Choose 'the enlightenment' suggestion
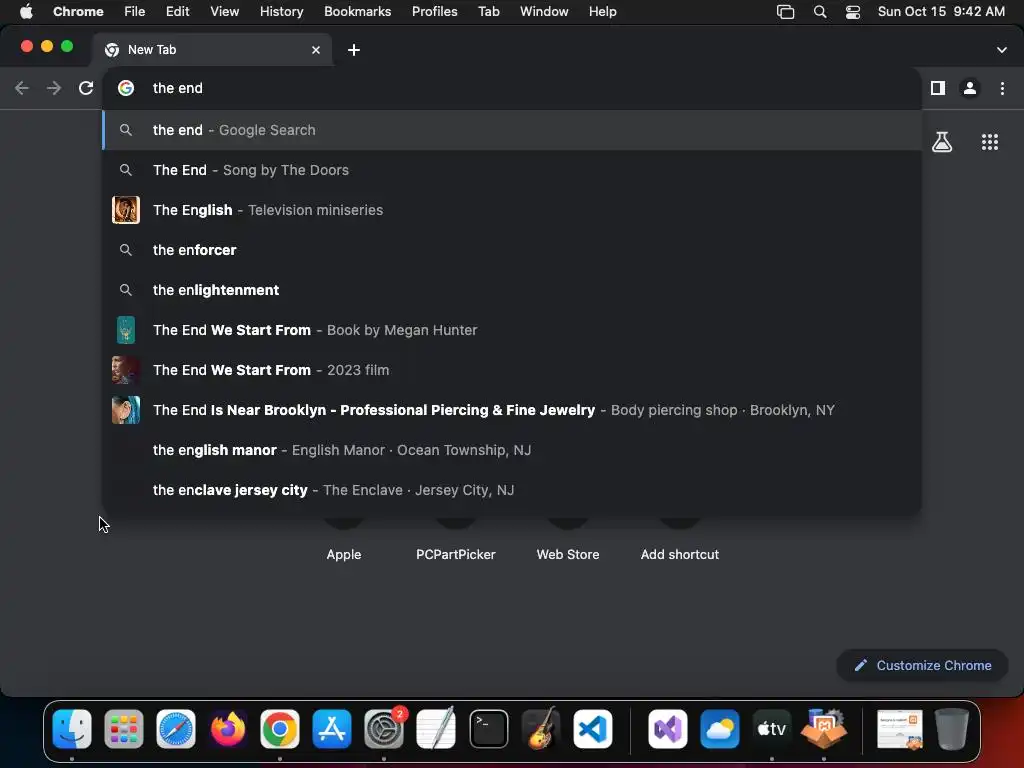 [512, 290]
